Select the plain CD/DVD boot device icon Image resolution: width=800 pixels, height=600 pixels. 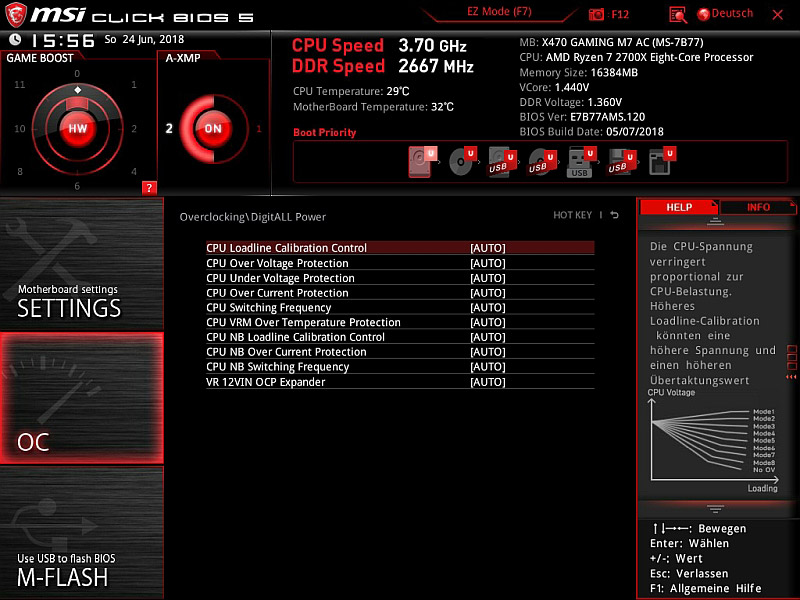click(x=462, y=162)
